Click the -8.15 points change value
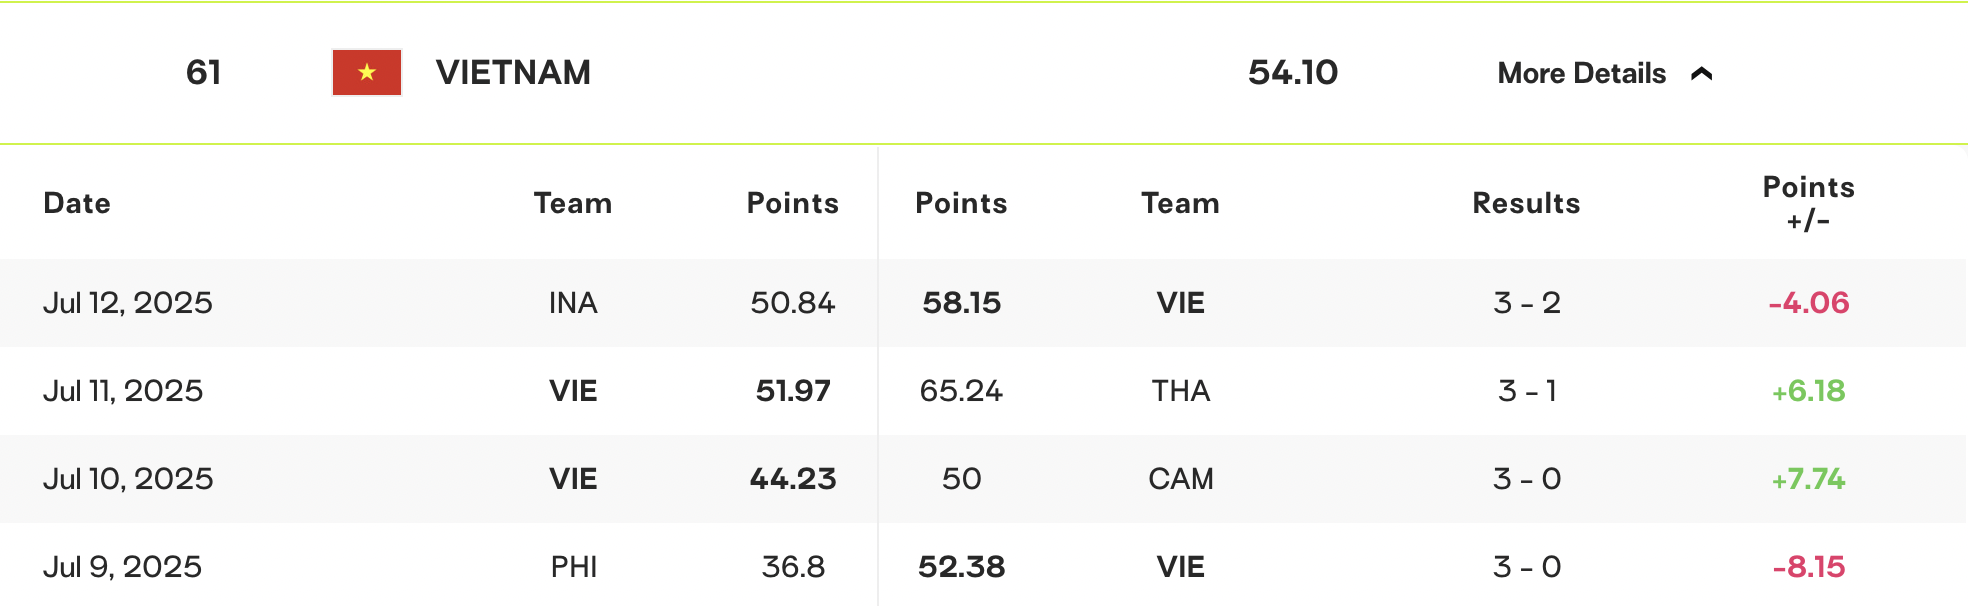The width and height of the screenshot is (1968, 606). (x=1809, y=567)
